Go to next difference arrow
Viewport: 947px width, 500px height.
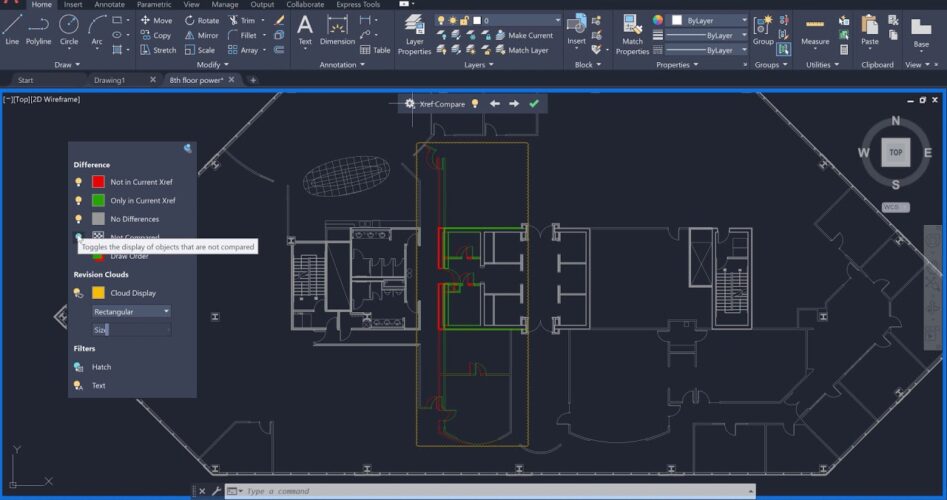[514, 104]
